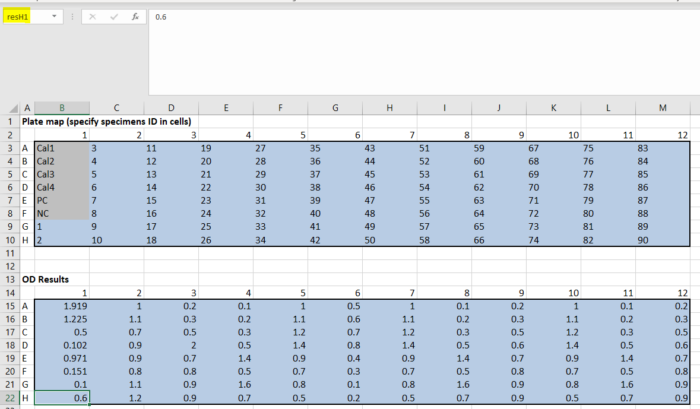The height and width of the screenshot is (409, 700).
Task: Select column header M
Action: (x=663, y=108)
